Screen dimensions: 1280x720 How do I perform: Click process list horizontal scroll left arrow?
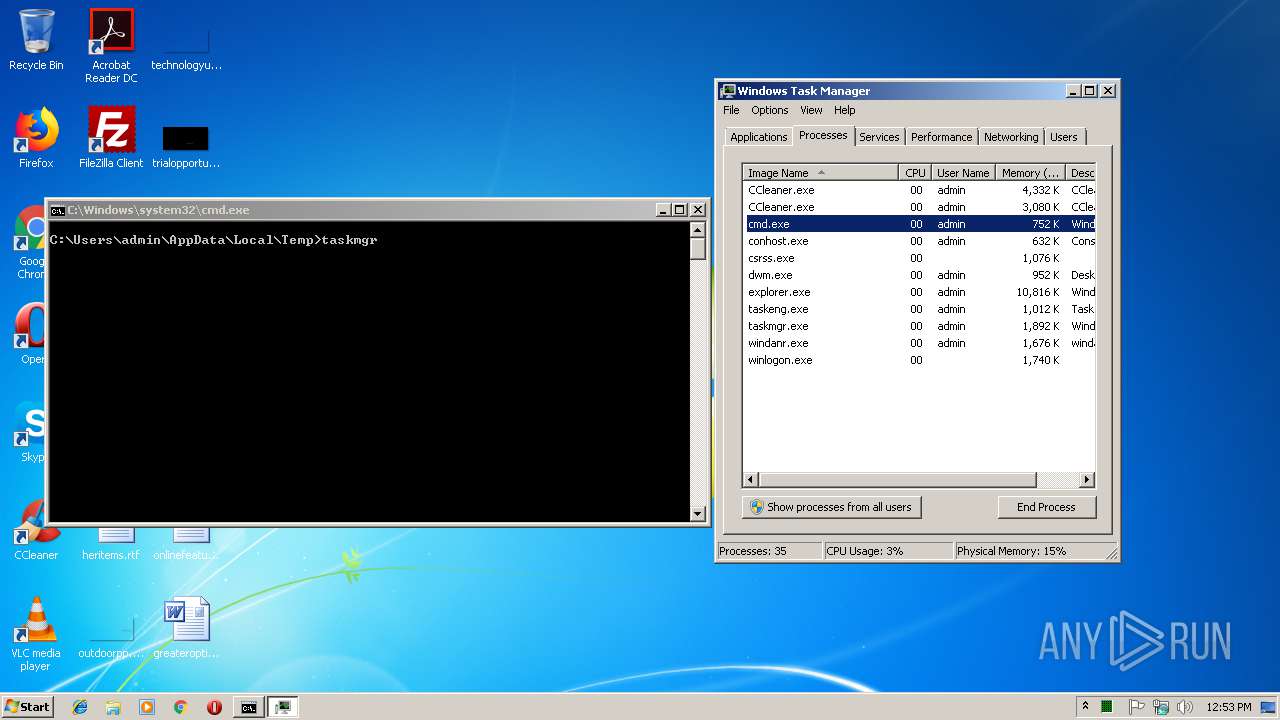tap(752, 480)
